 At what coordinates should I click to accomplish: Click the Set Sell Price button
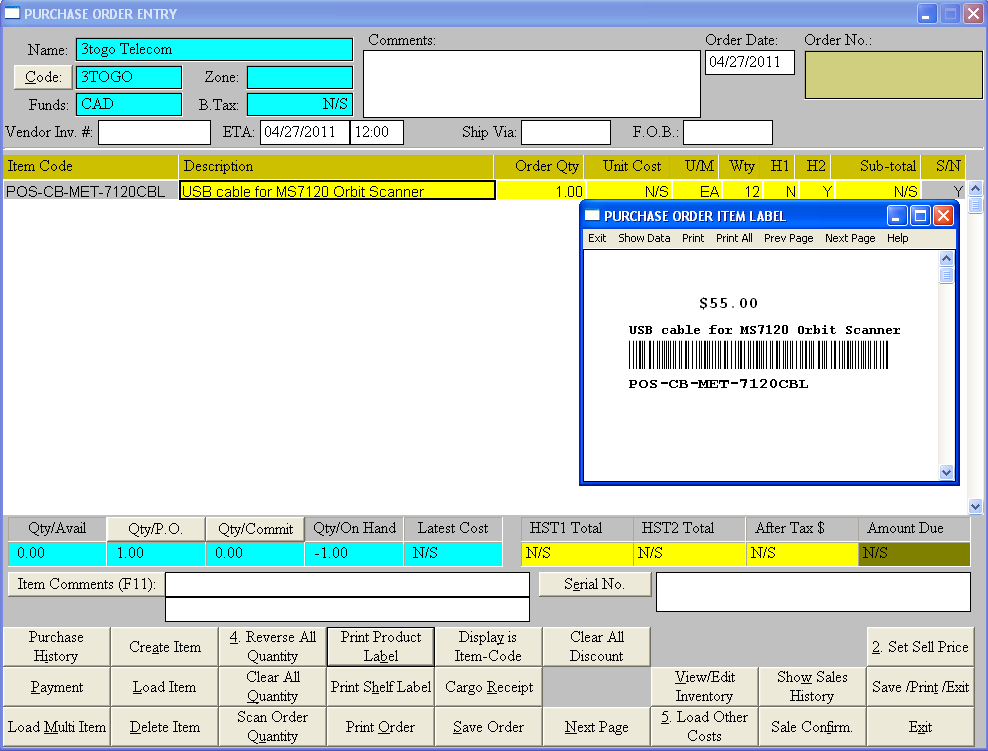click(x=920, y=647)
